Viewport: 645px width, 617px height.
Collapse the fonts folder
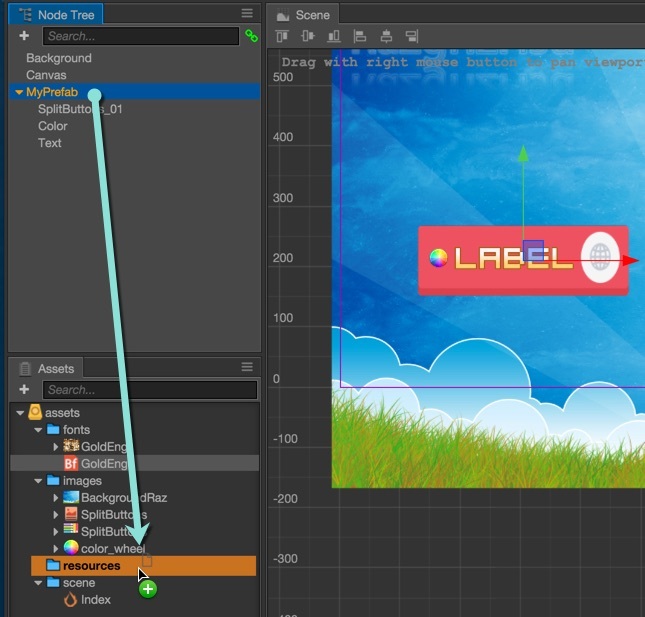38,430
